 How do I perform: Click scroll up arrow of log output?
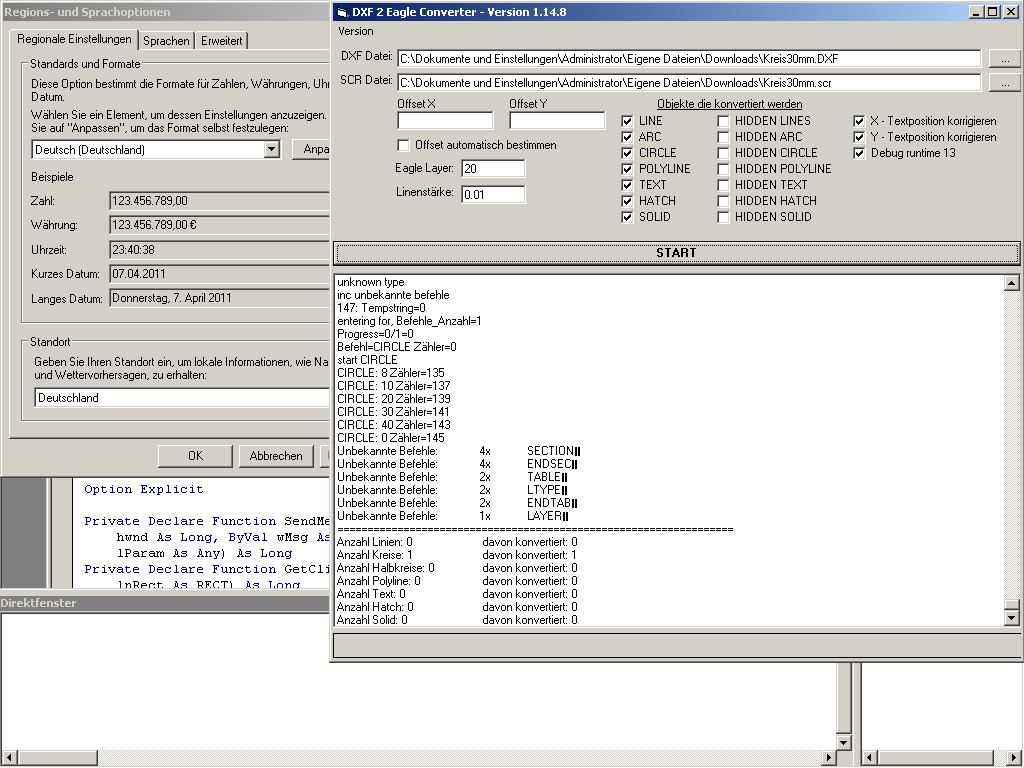click(x=1012, y=283)
